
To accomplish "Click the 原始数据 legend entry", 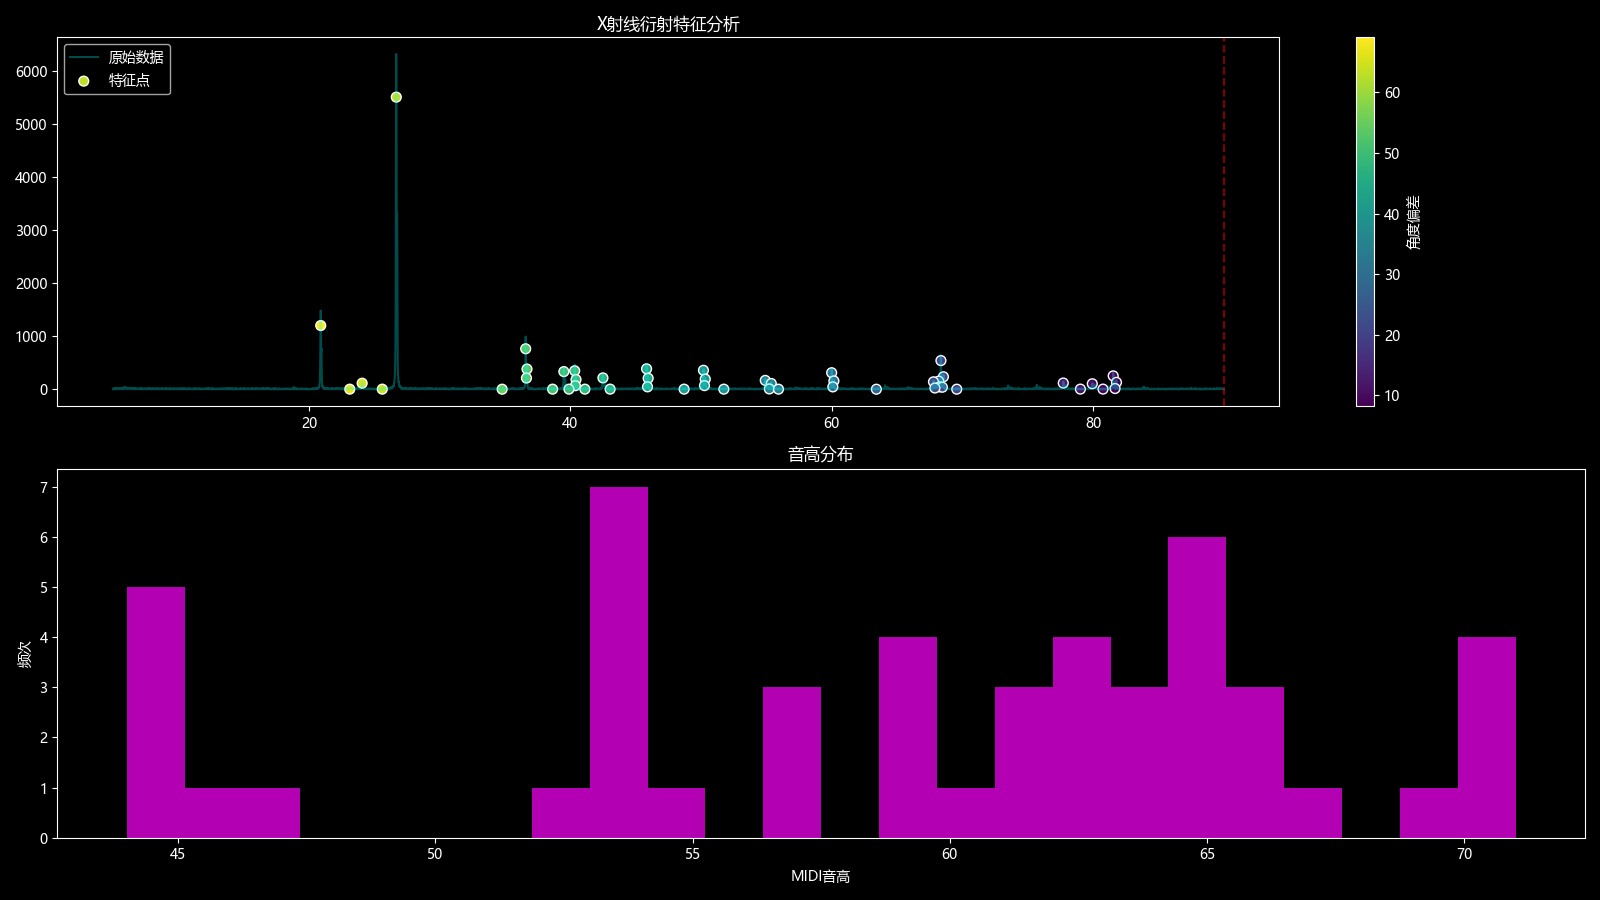I will [117, 58].
